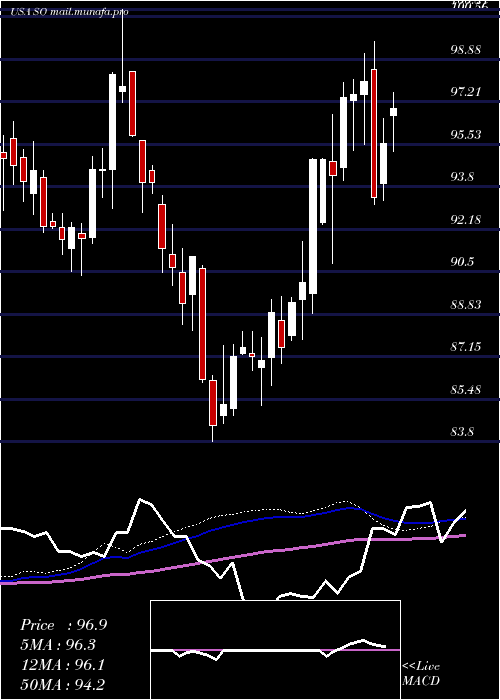The height and width of the screenshot is (700, 500).
Task: Click inside the MACD indicator panel
Action: click(x=275, y=650)
